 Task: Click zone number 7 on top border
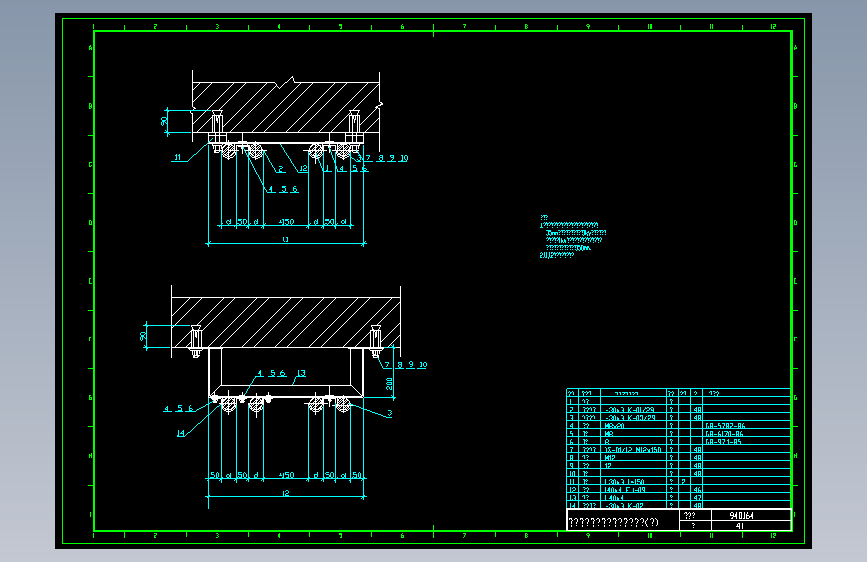coord(464,26)
